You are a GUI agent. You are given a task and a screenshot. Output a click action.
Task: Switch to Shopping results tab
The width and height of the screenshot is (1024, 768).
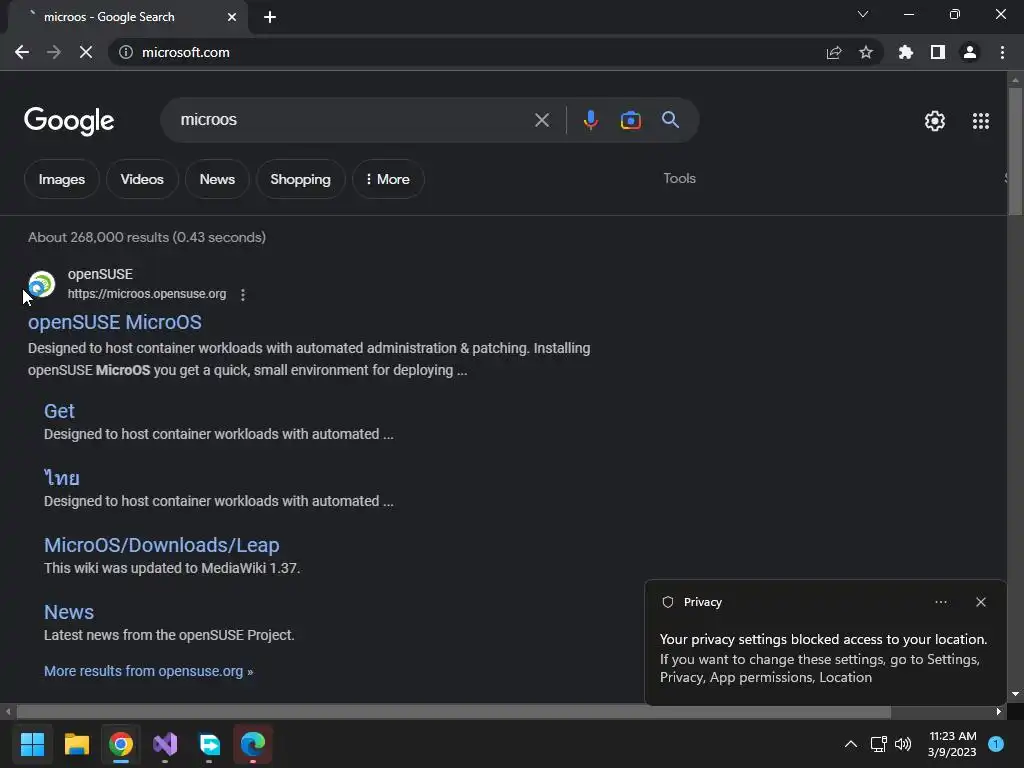pyautogui.click(x=300, y=179)
